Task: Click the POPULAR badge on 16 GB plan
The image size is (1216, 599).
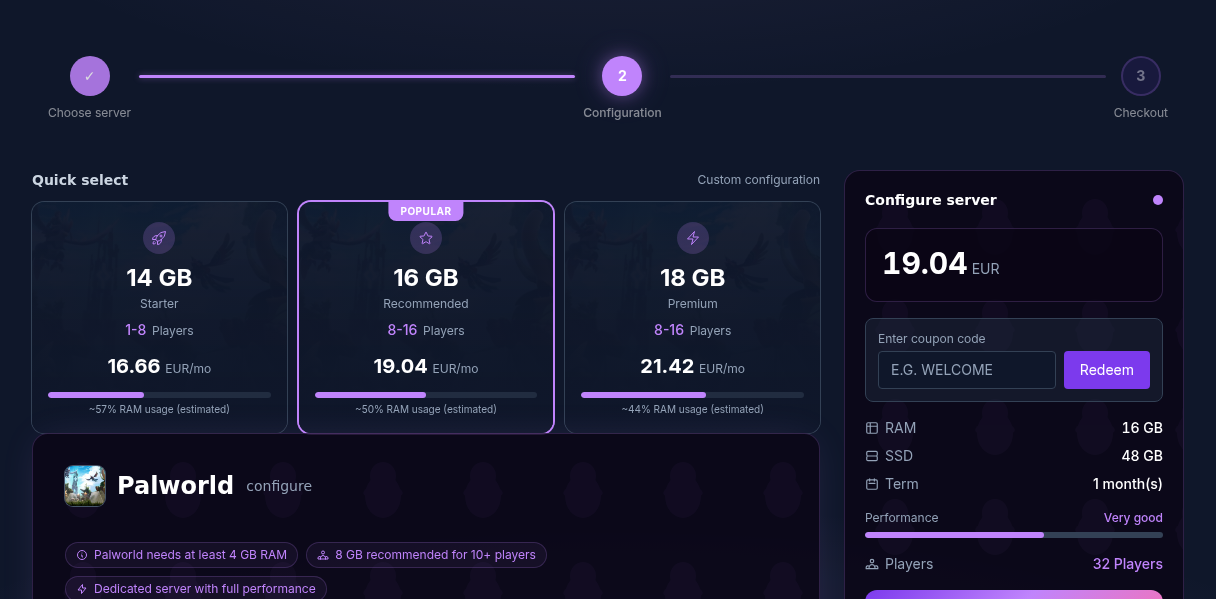Action: (426, 211)
